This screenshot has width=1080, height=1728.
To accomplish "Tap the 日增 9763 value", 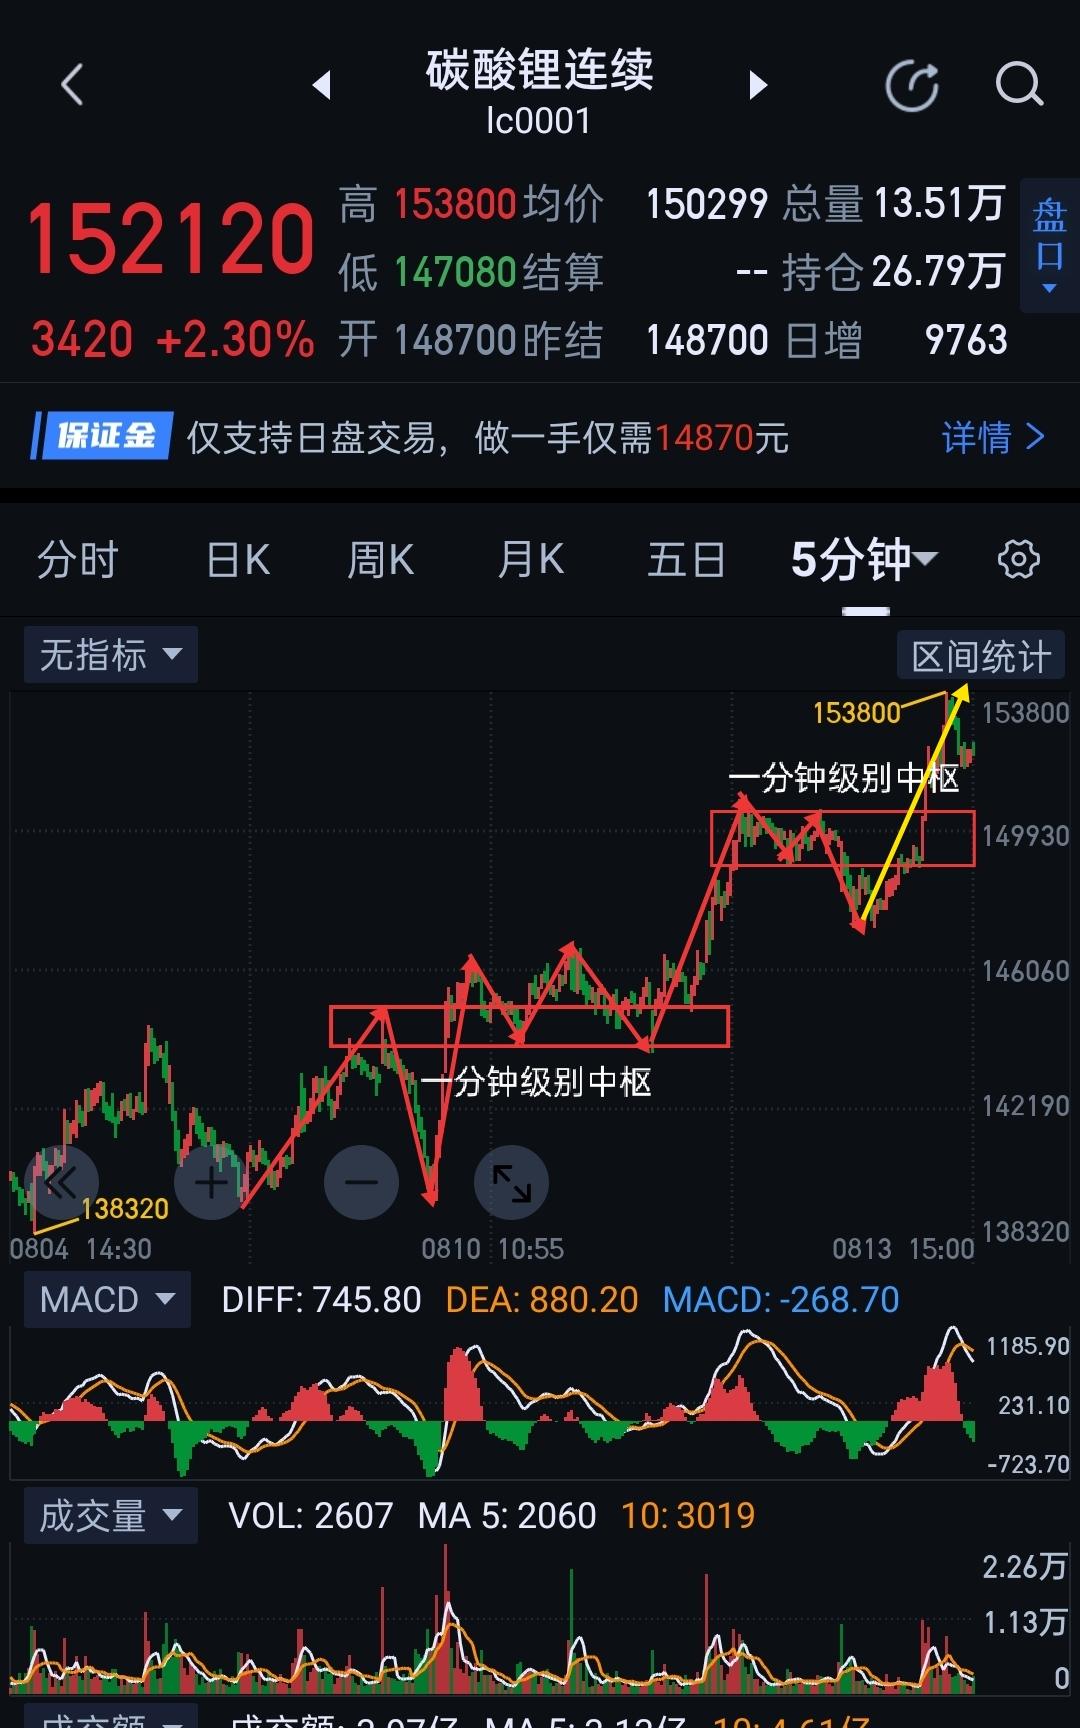I will [966, 340].
